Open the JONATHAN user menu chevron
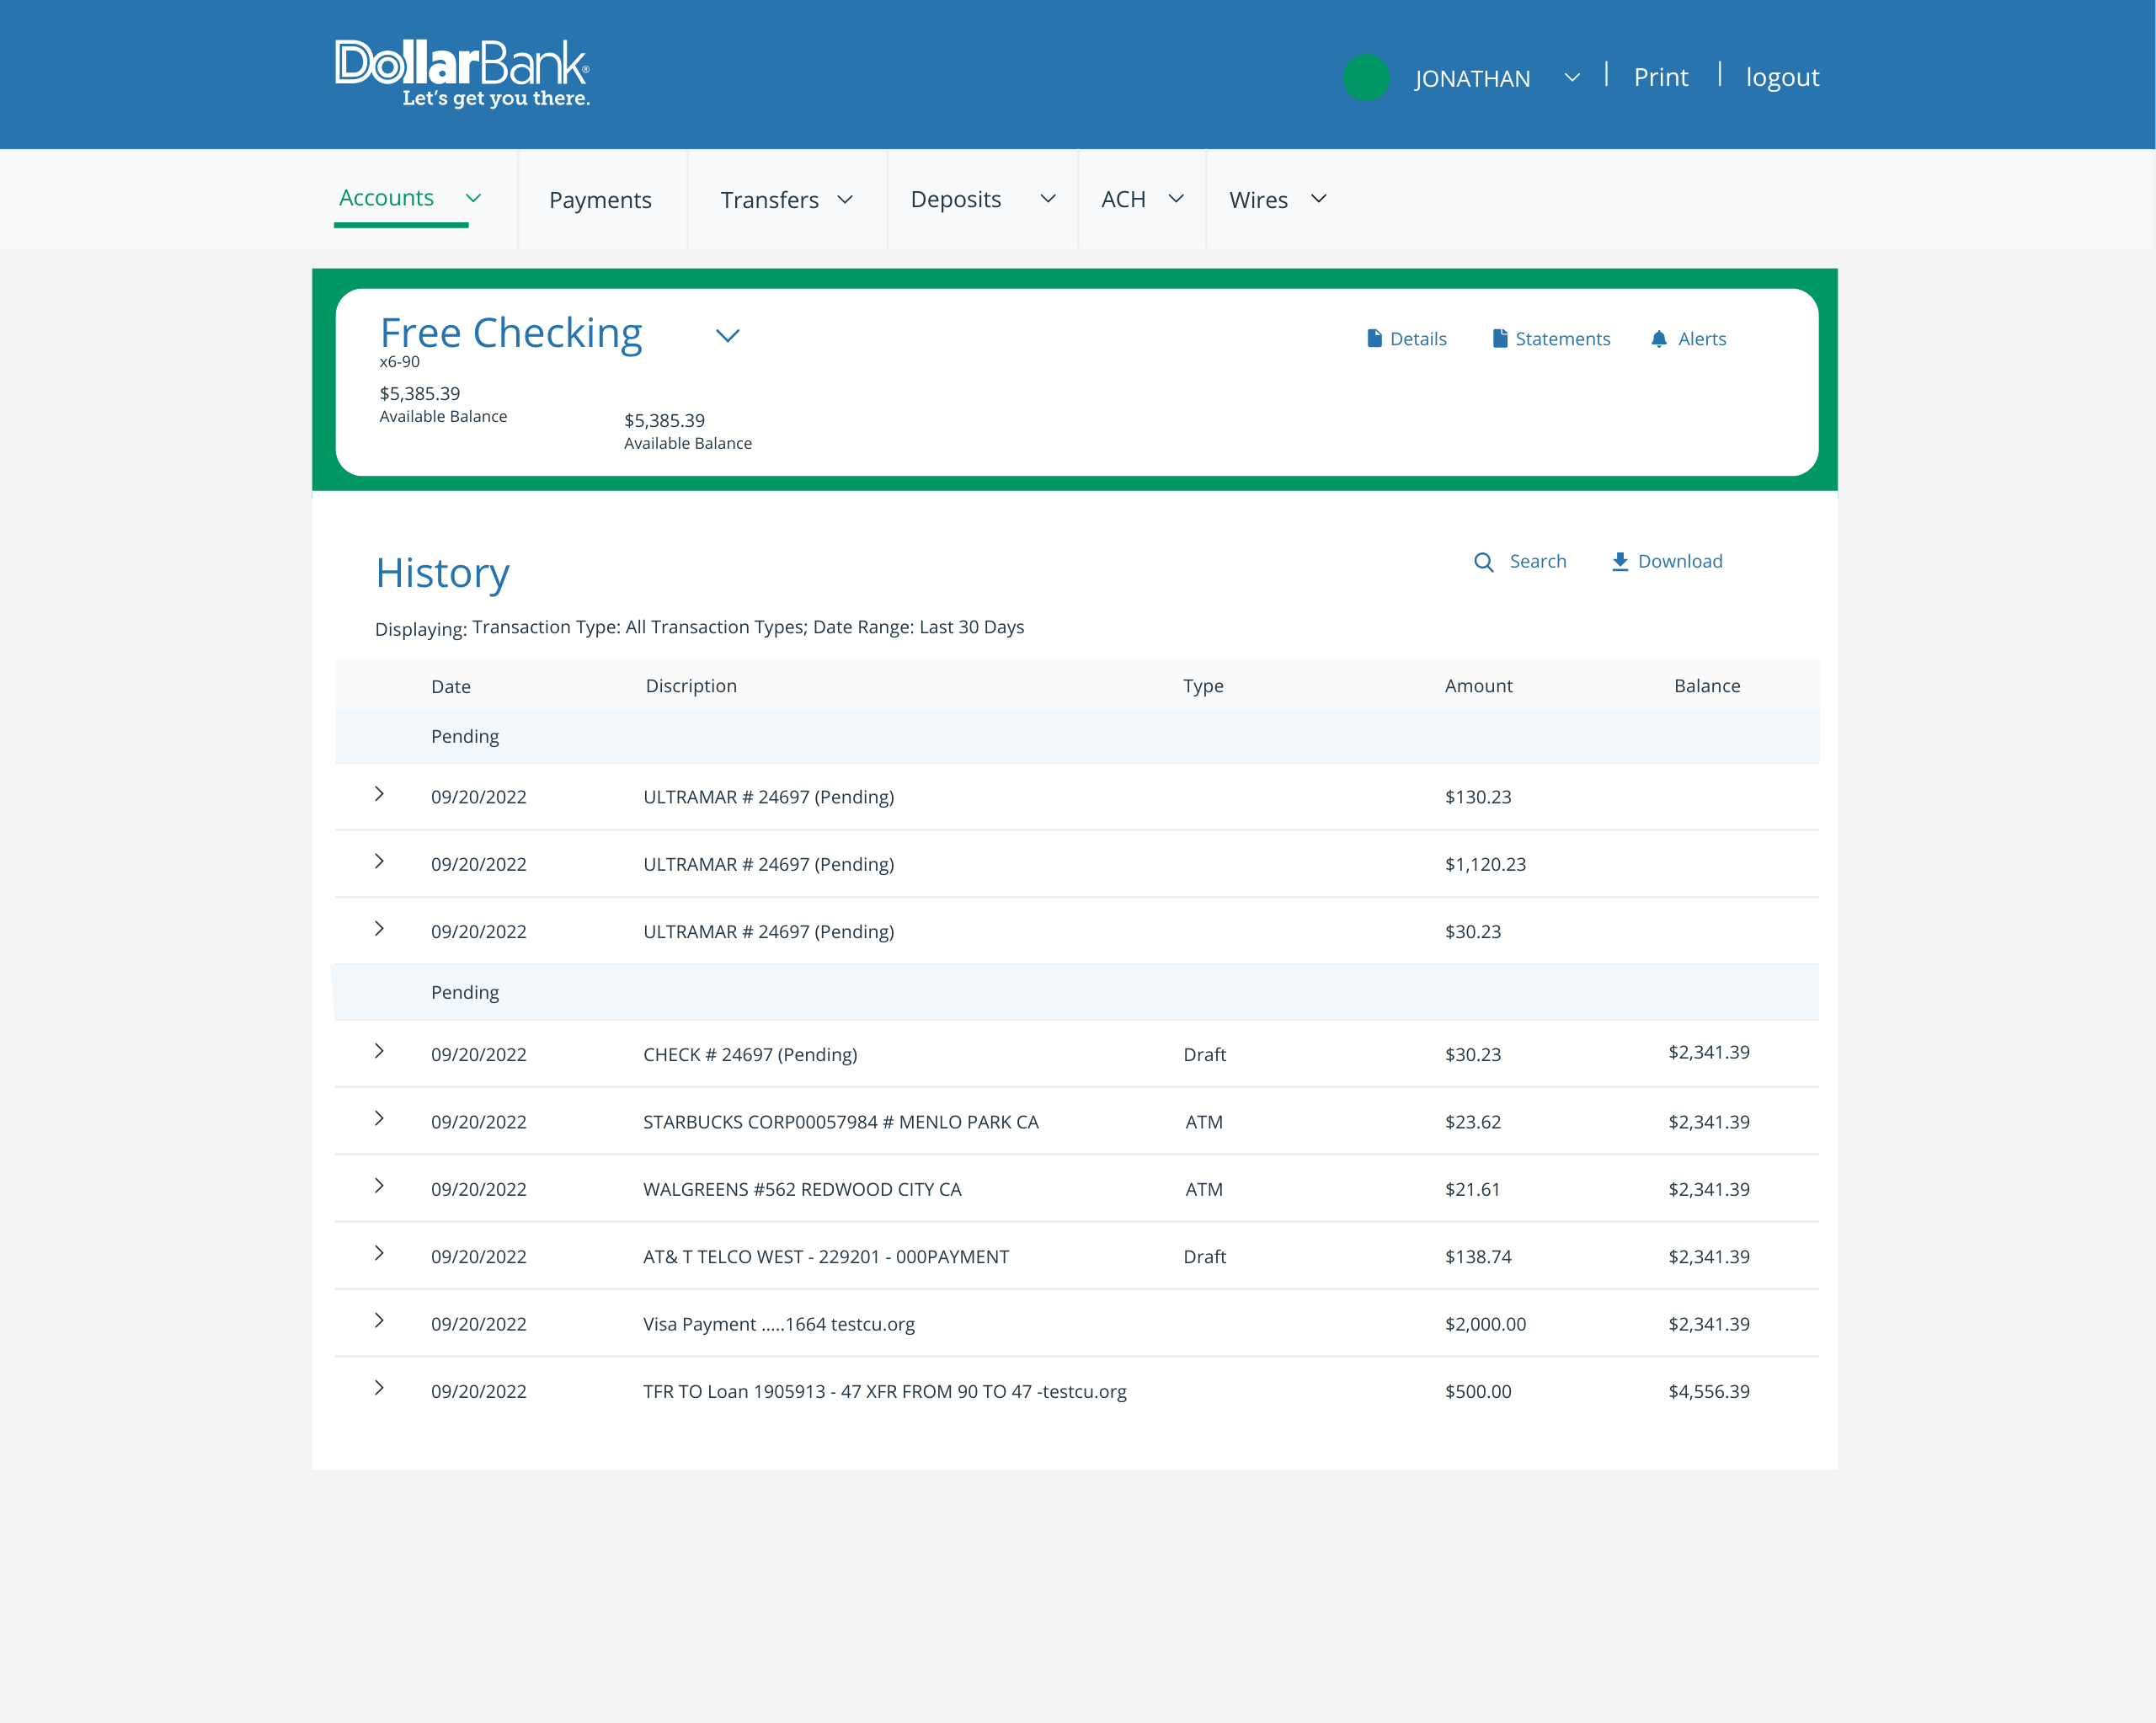Screen dimensions: 2156x1723 coord(1571,78)
